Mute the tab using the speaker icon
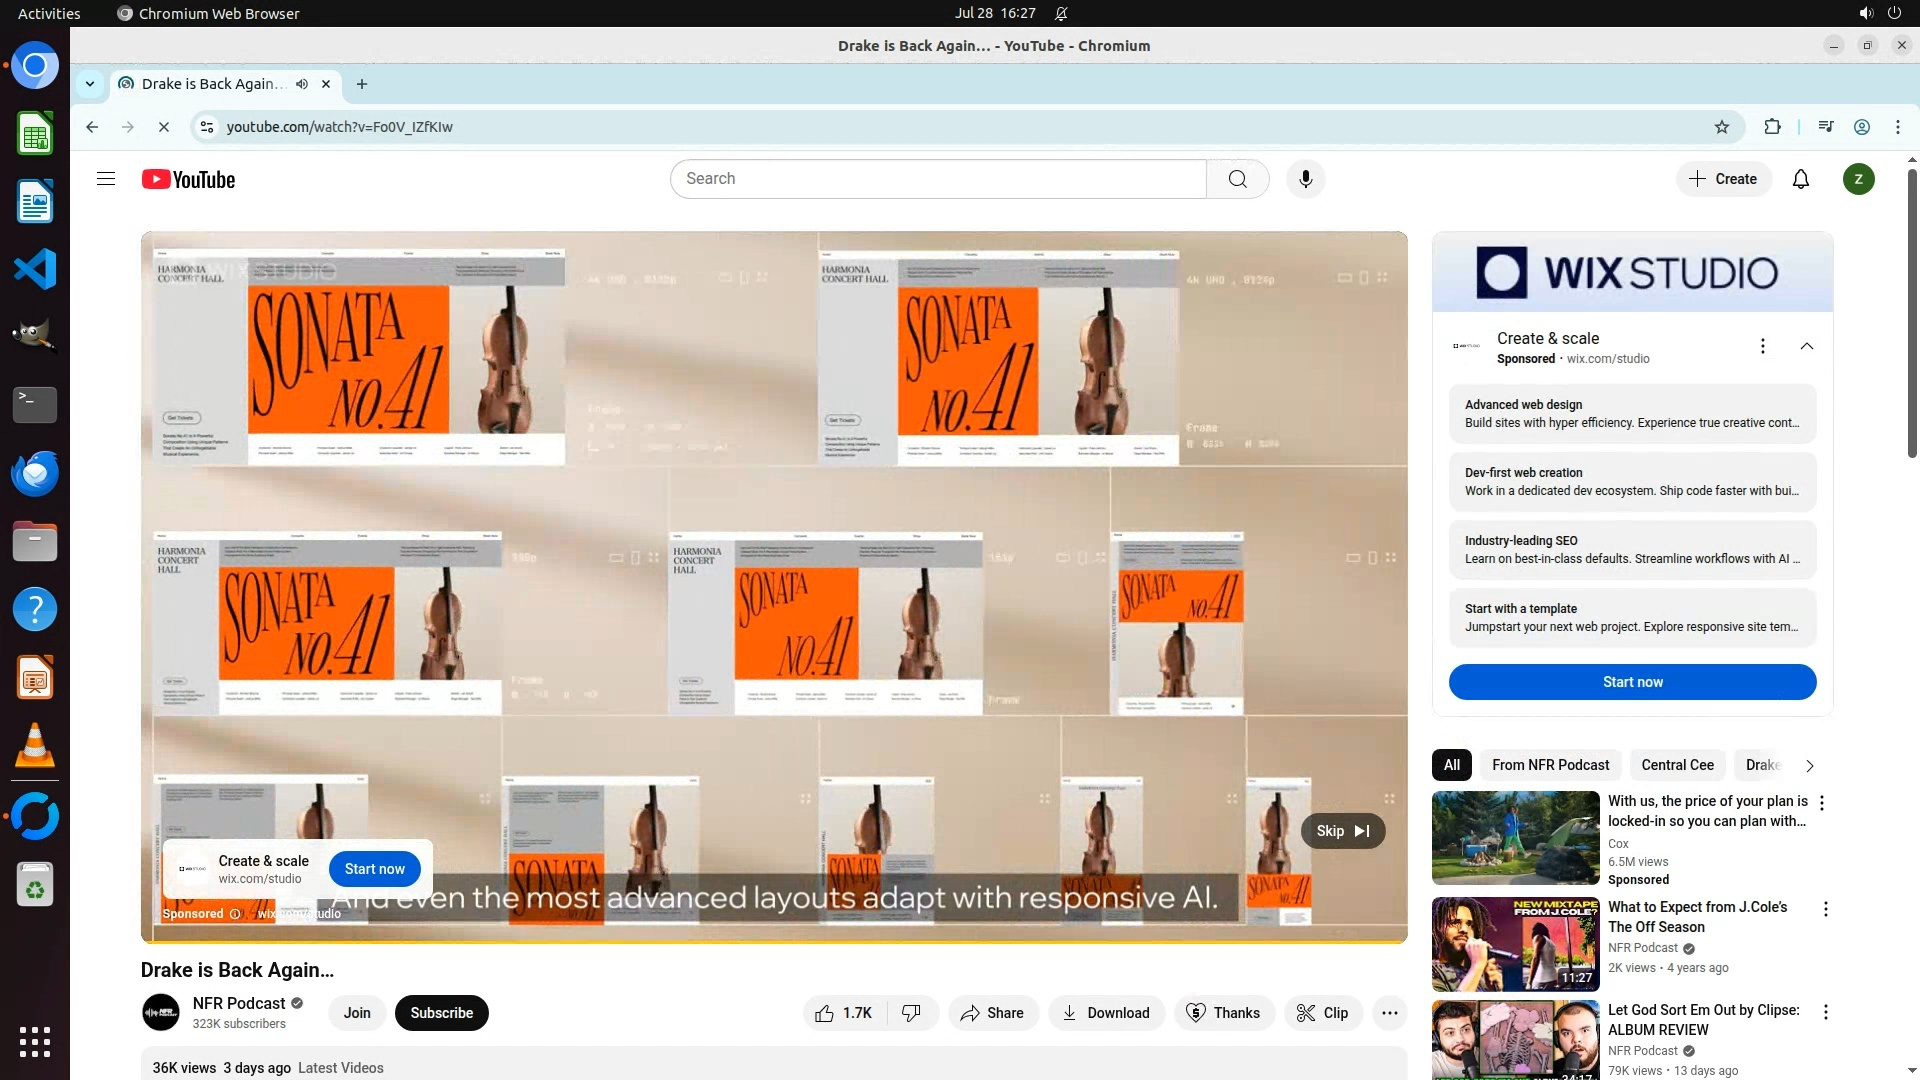 tap(302, 84)
